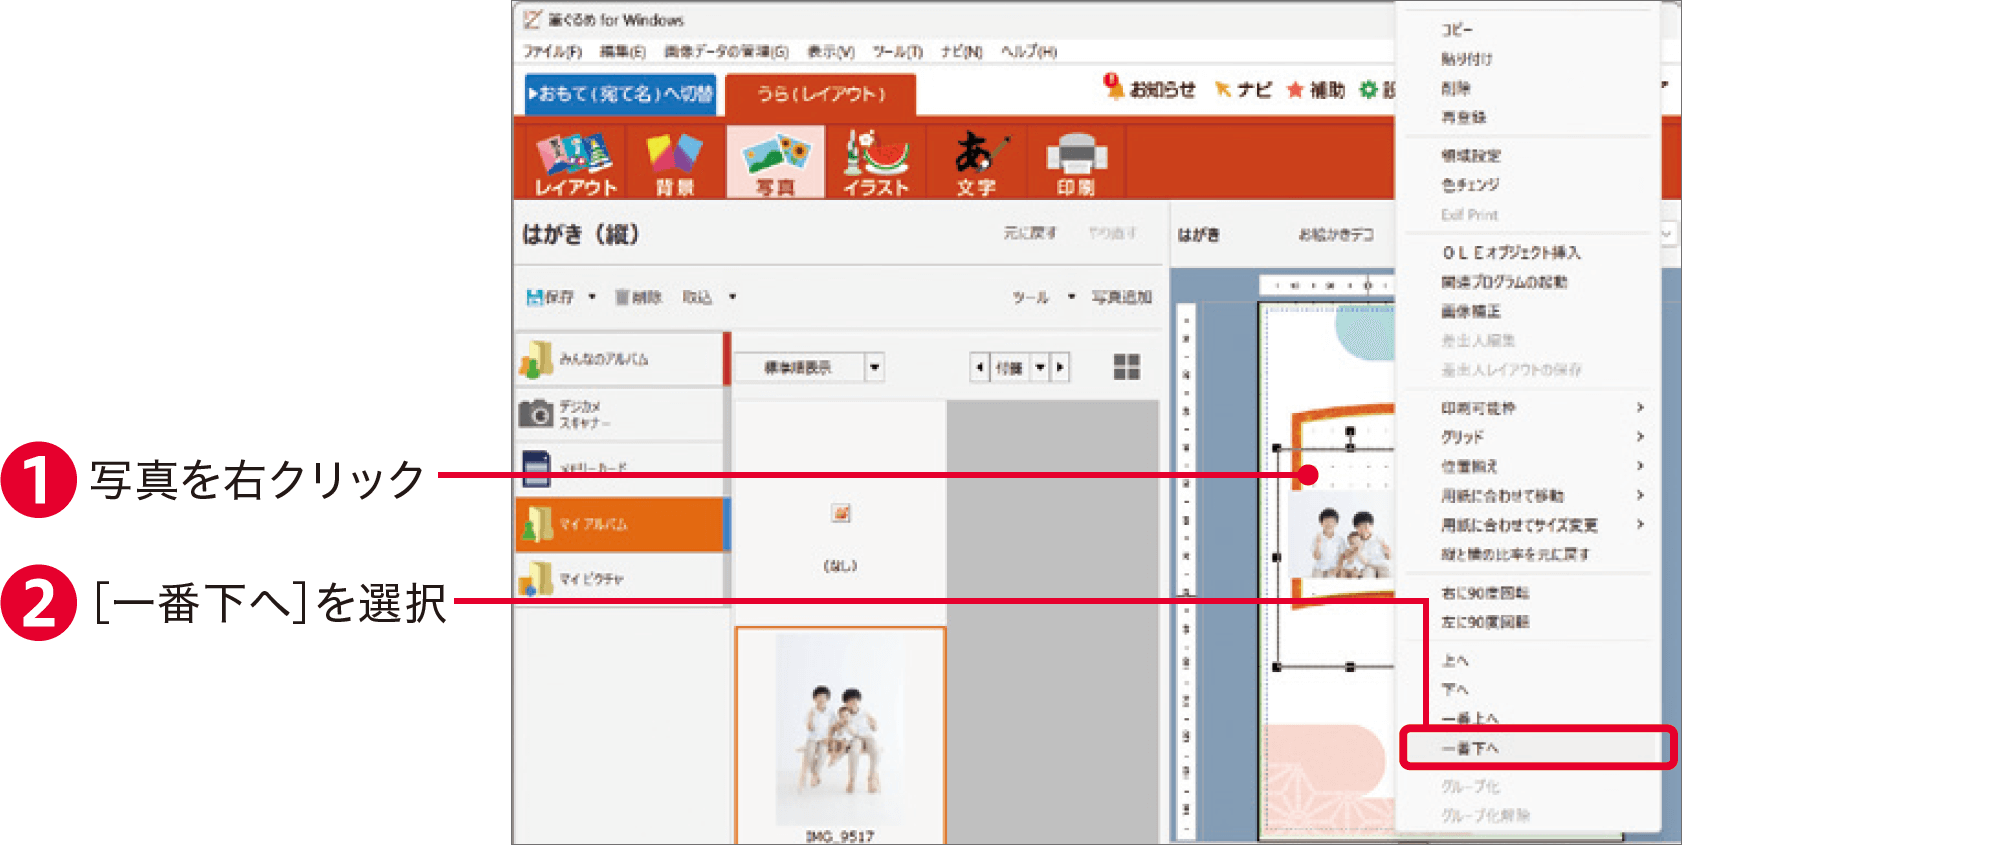
Task: Switch to うら(レイアウト) tab
Action: click(821, 94)
